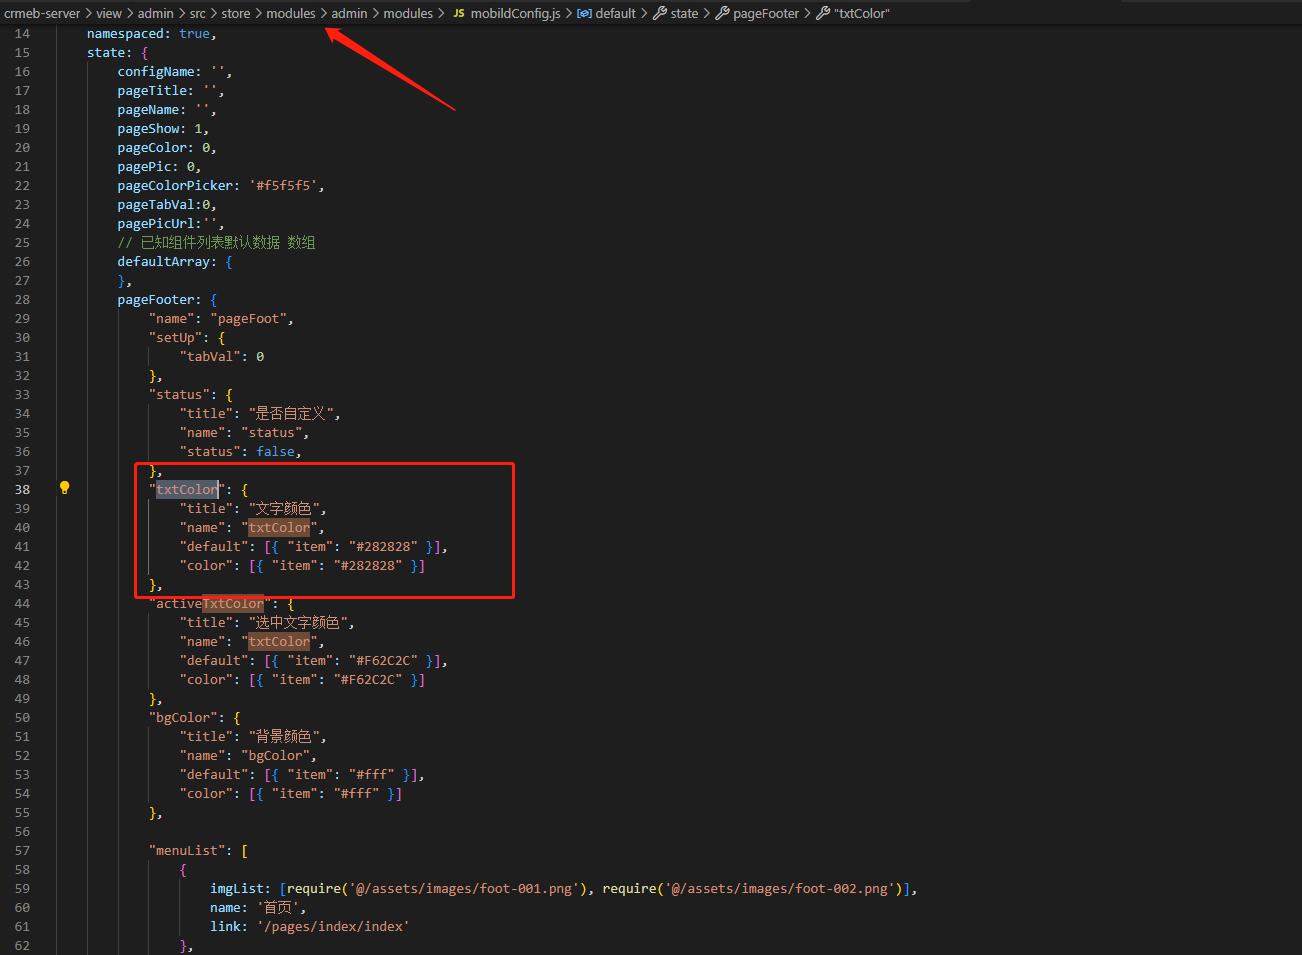The height and width of the screenshot is (955, 1302).
Task: Click the '首页' name value
Action: click(278, 907)
